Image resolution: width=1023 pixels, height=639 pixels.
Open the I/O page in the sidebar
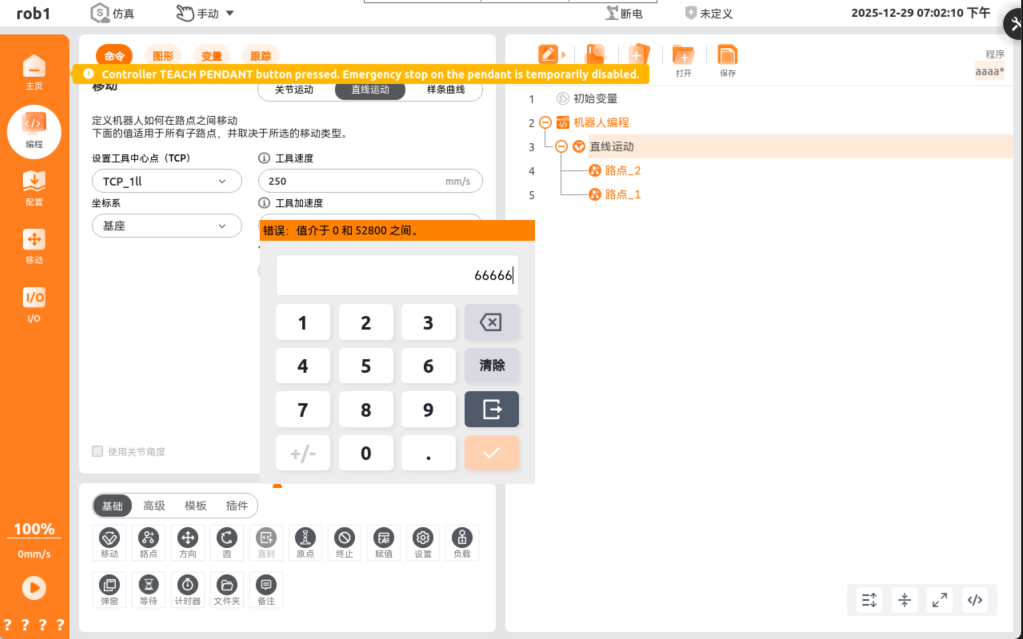pyautogui.click(x=34, y=305)
